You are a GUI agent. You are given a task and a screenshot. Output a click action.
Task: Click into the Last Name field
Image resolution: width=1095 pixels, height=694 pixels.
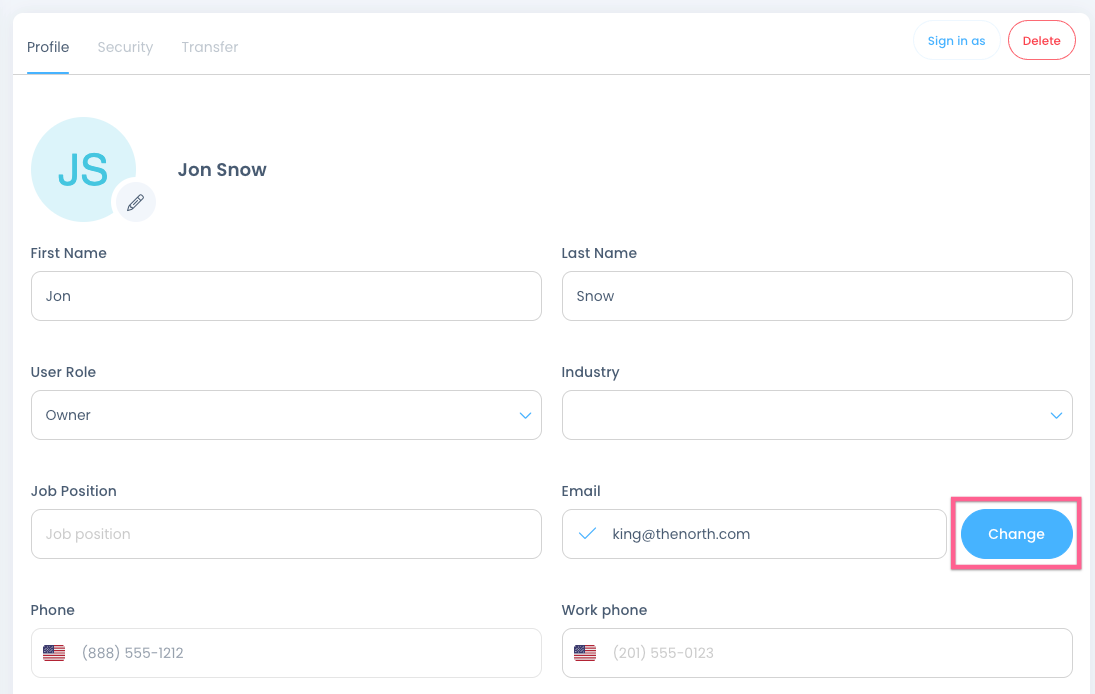click(x=817, y=296)
